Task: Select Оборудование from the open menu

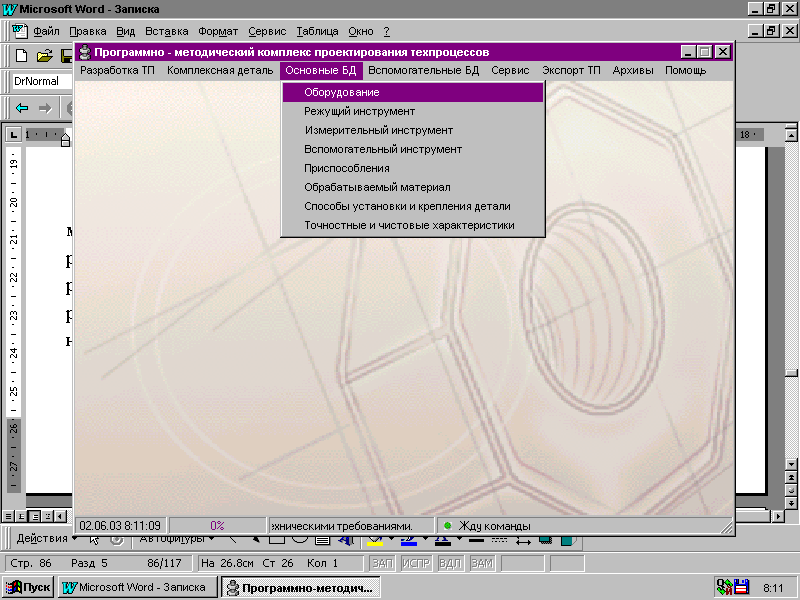Action: click(413, 92)
